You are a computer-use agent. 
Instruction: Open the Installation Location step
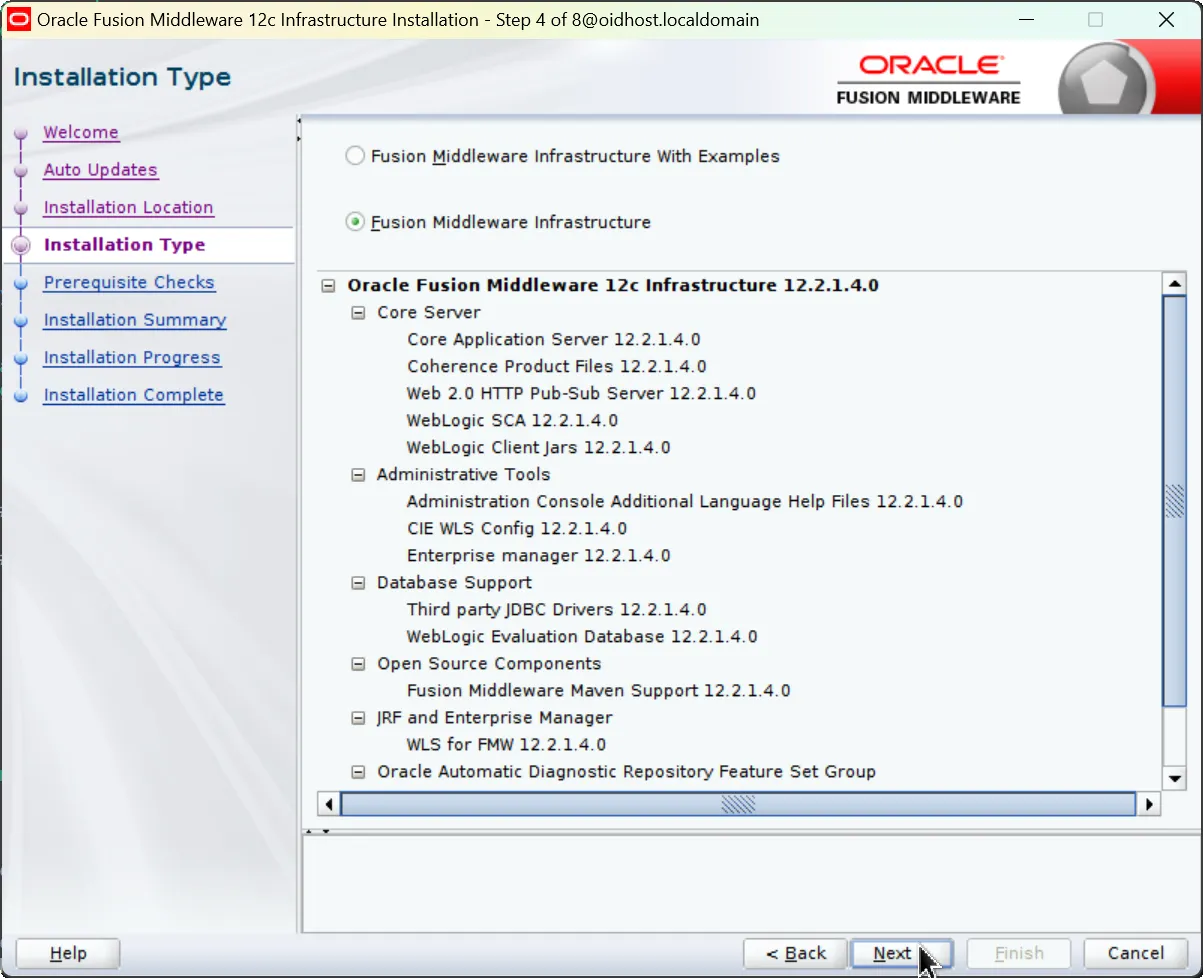click(129, 207)
